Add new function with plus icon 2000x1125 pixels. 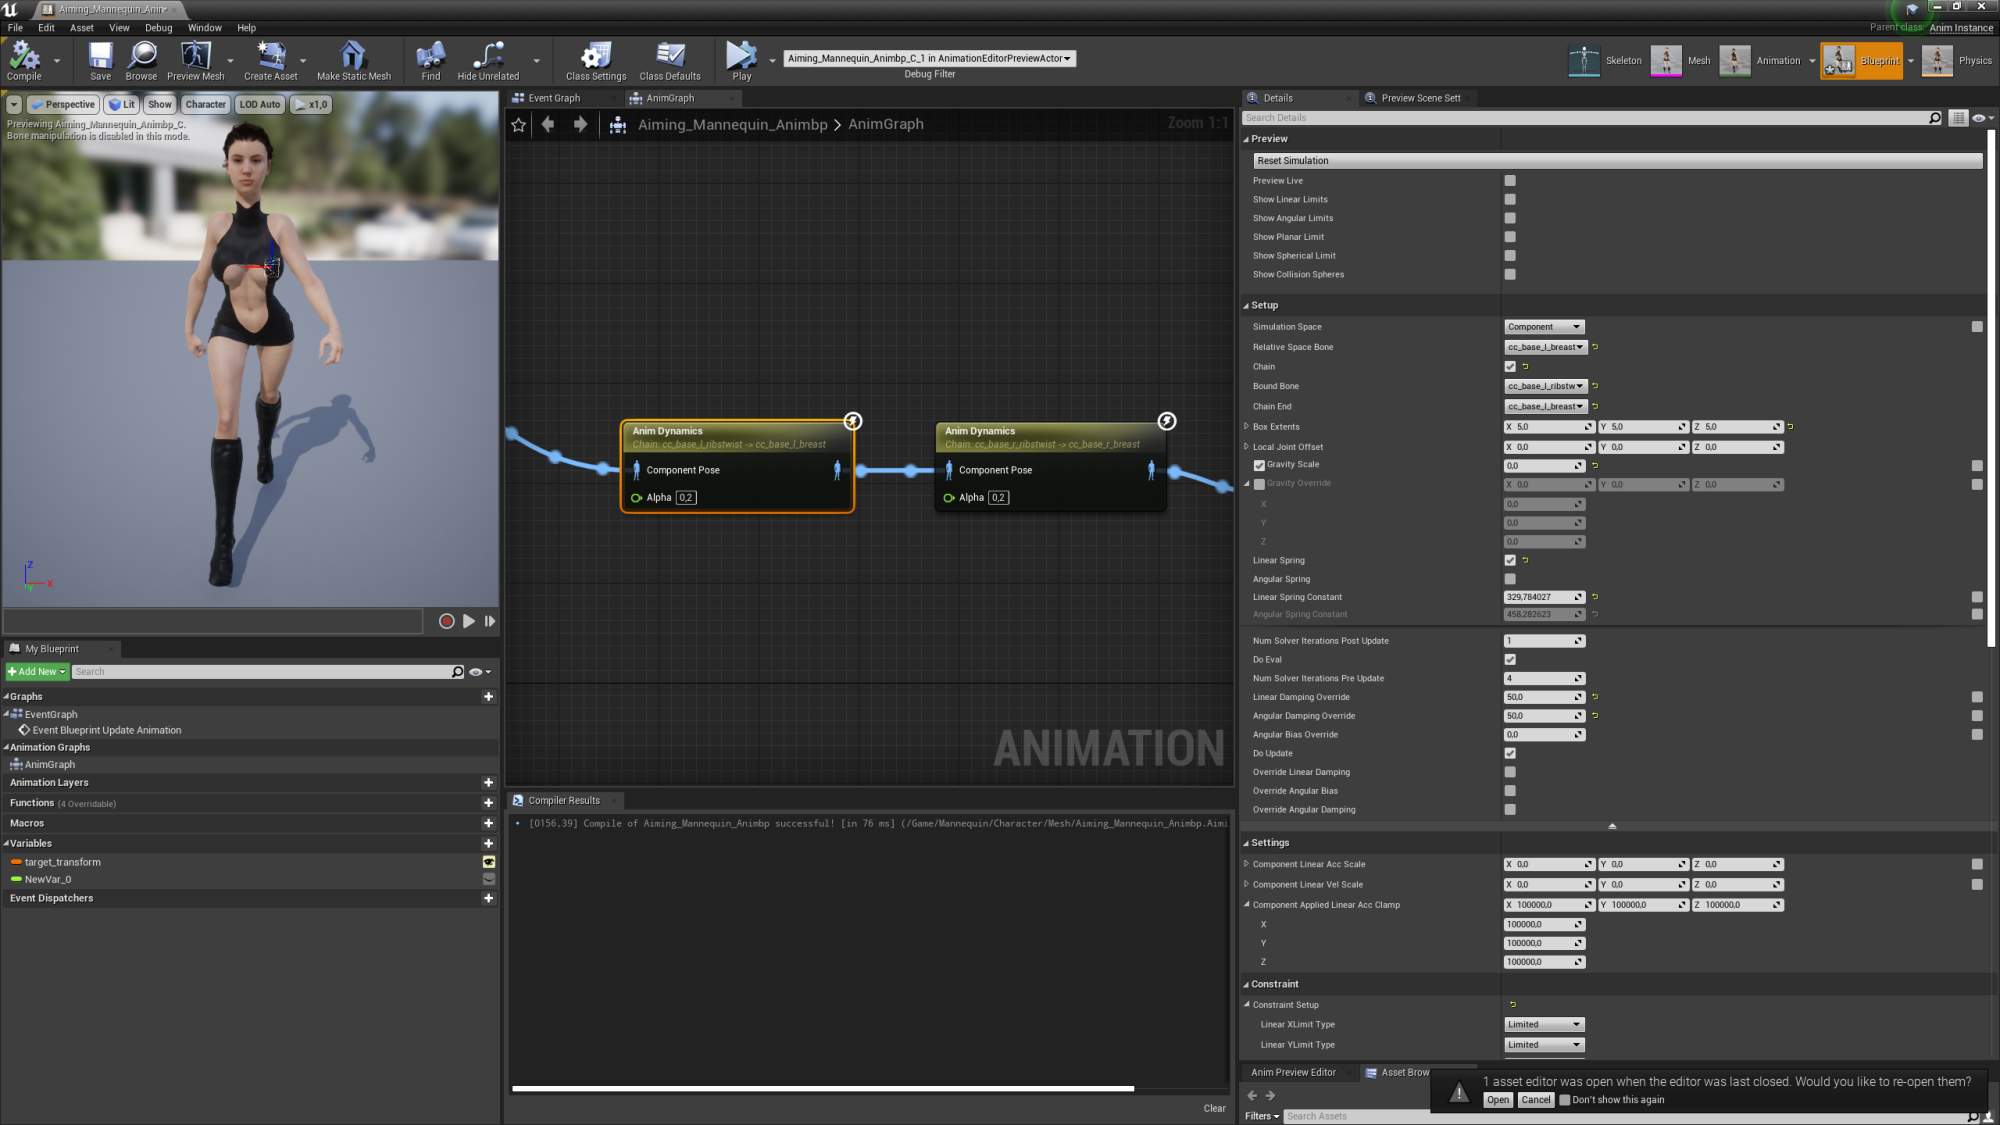[488, 803]
